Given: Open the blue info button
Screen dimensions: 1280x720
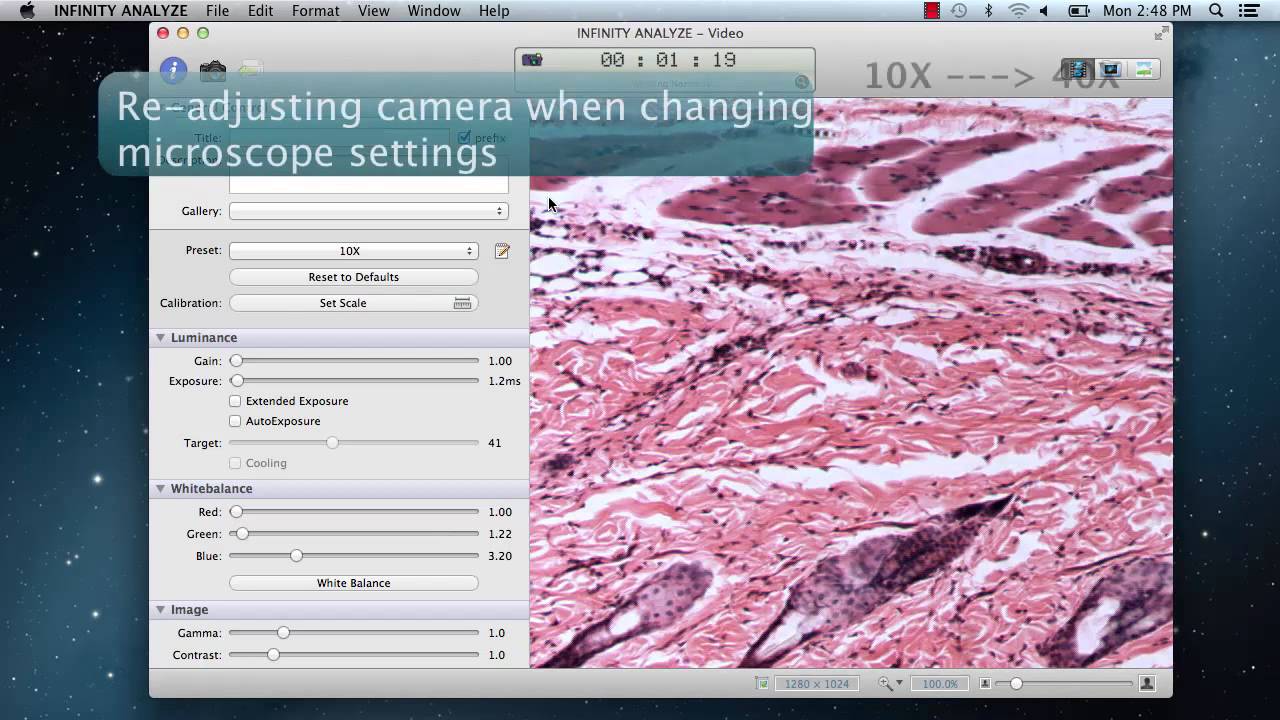Looking at the screenshot, I should pos(173,70).
